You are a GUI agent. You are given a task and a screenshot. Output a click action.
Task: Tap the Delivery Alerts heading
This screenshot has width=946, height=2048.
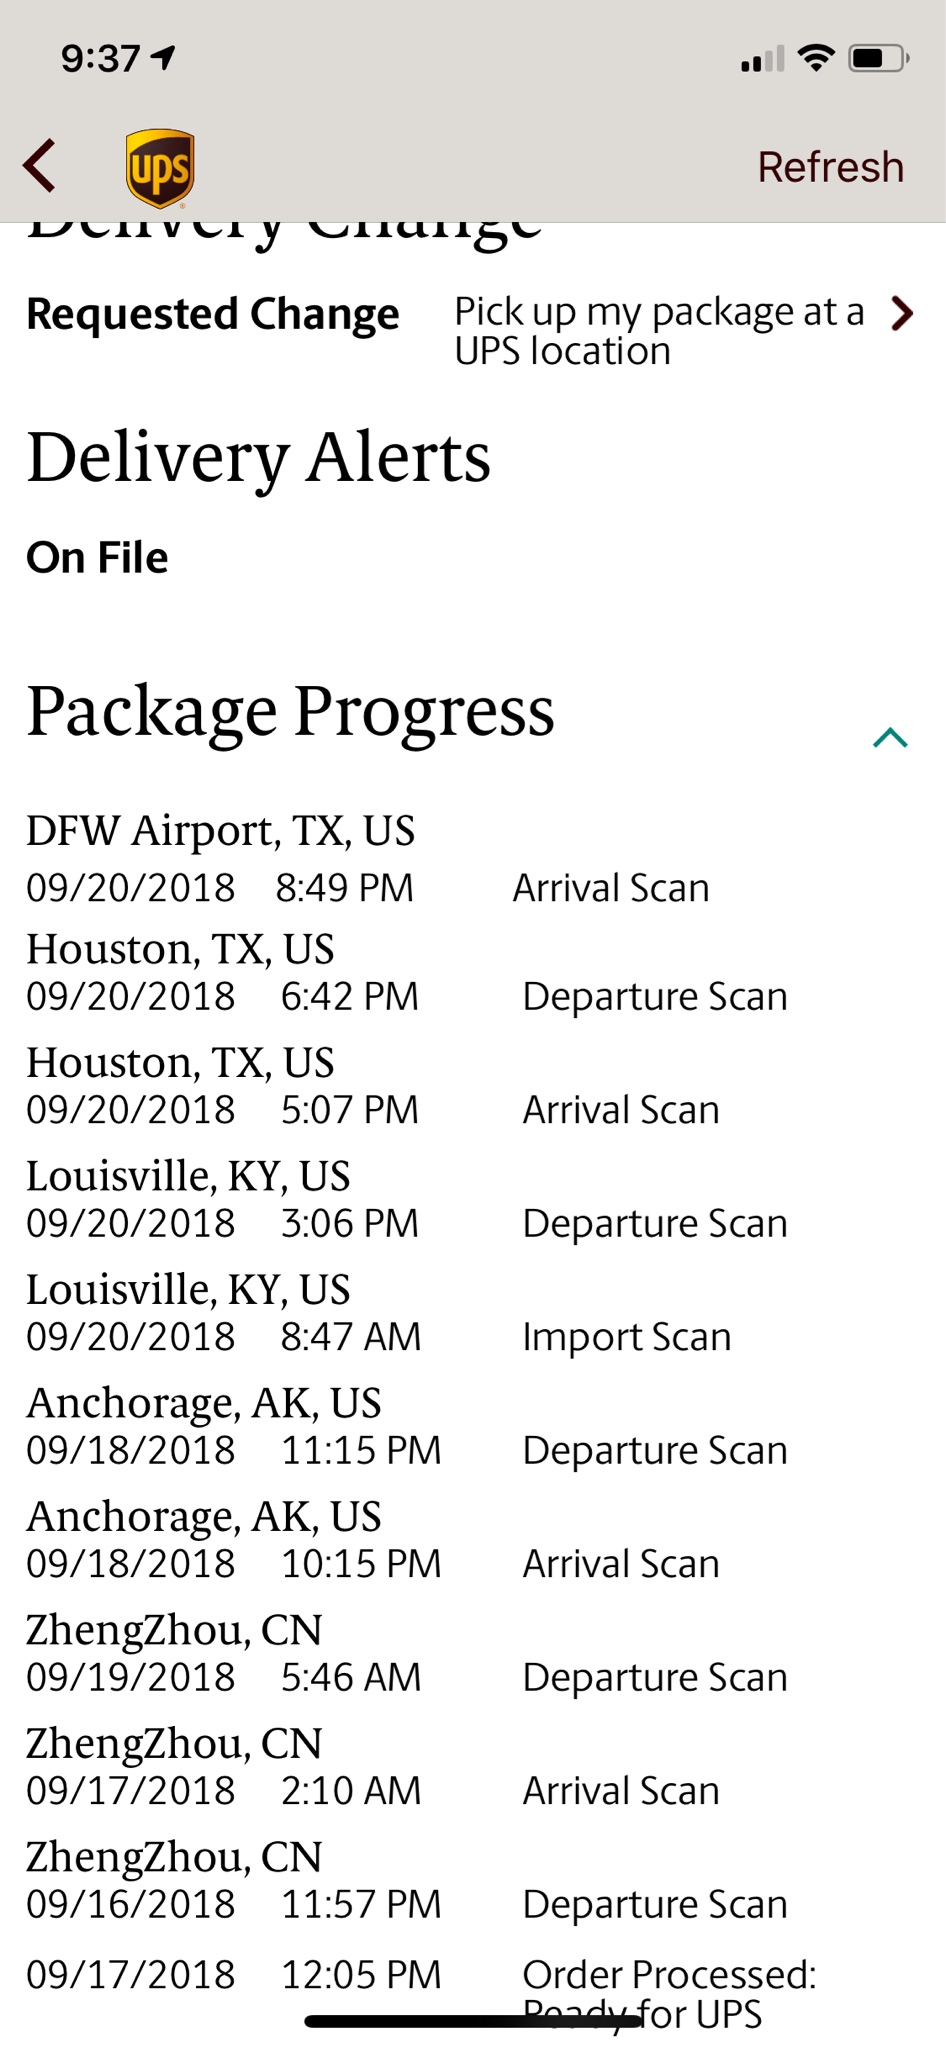pyautogui.click(x=259, y=458)
